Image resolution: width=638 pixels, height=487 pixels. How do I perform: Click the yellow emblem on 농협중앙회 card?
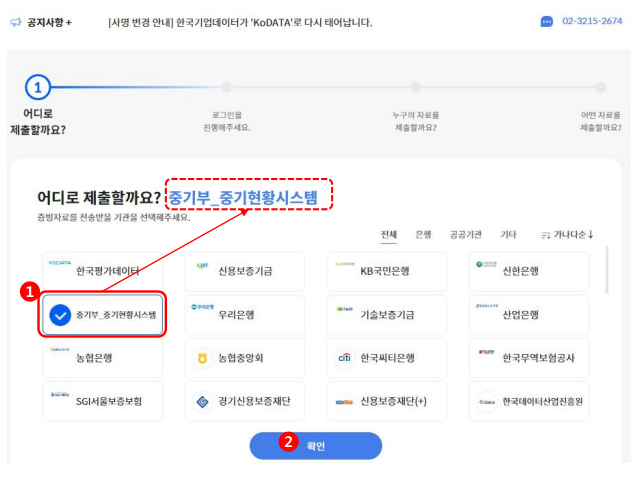tap(202, 358)
